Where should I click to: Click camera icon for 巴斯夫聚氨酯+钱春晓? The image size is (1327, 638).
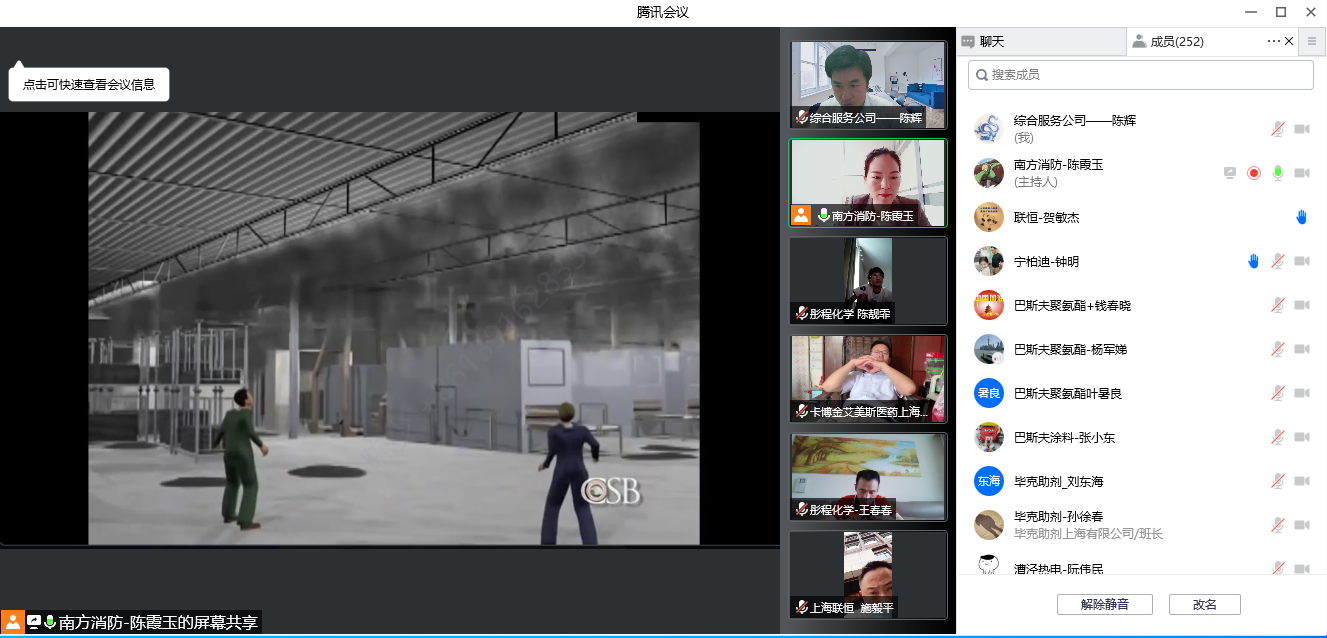point(1302,305)
